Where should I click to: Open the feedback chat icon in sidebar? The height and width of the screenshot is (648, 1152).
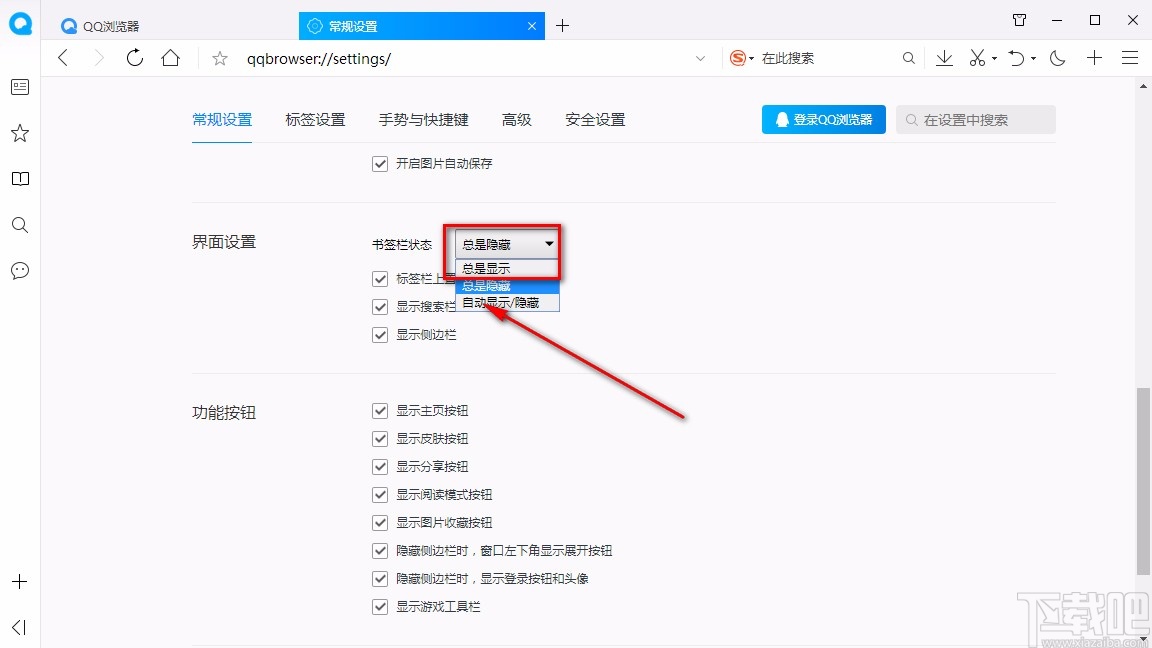point(19,270)
